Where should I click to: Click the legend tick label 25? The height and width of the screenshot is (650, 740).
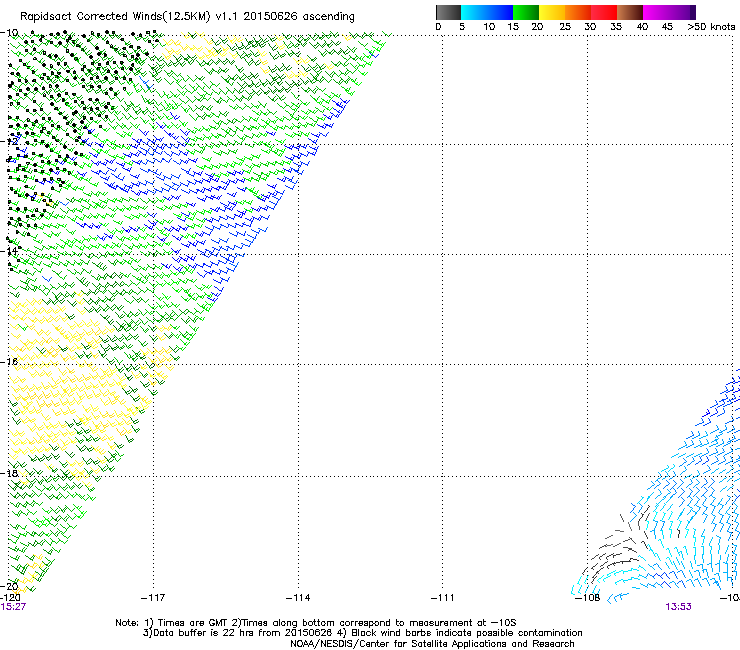[x=565, y=27]
